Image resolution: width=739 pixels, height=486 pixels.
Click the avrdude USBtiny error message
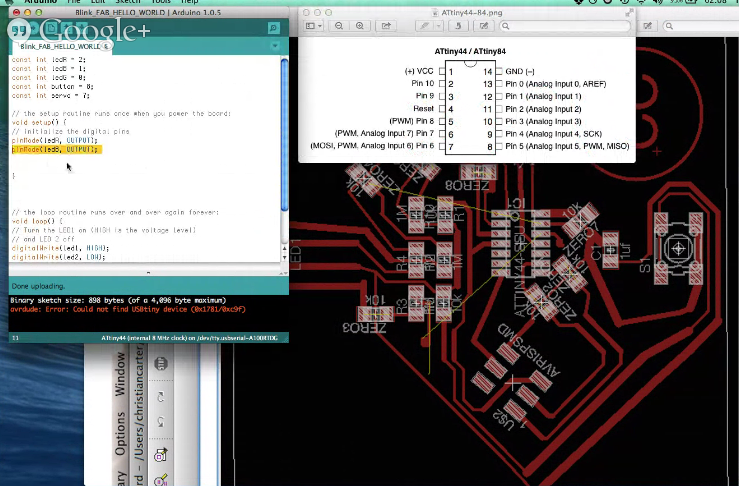(128, 309)
